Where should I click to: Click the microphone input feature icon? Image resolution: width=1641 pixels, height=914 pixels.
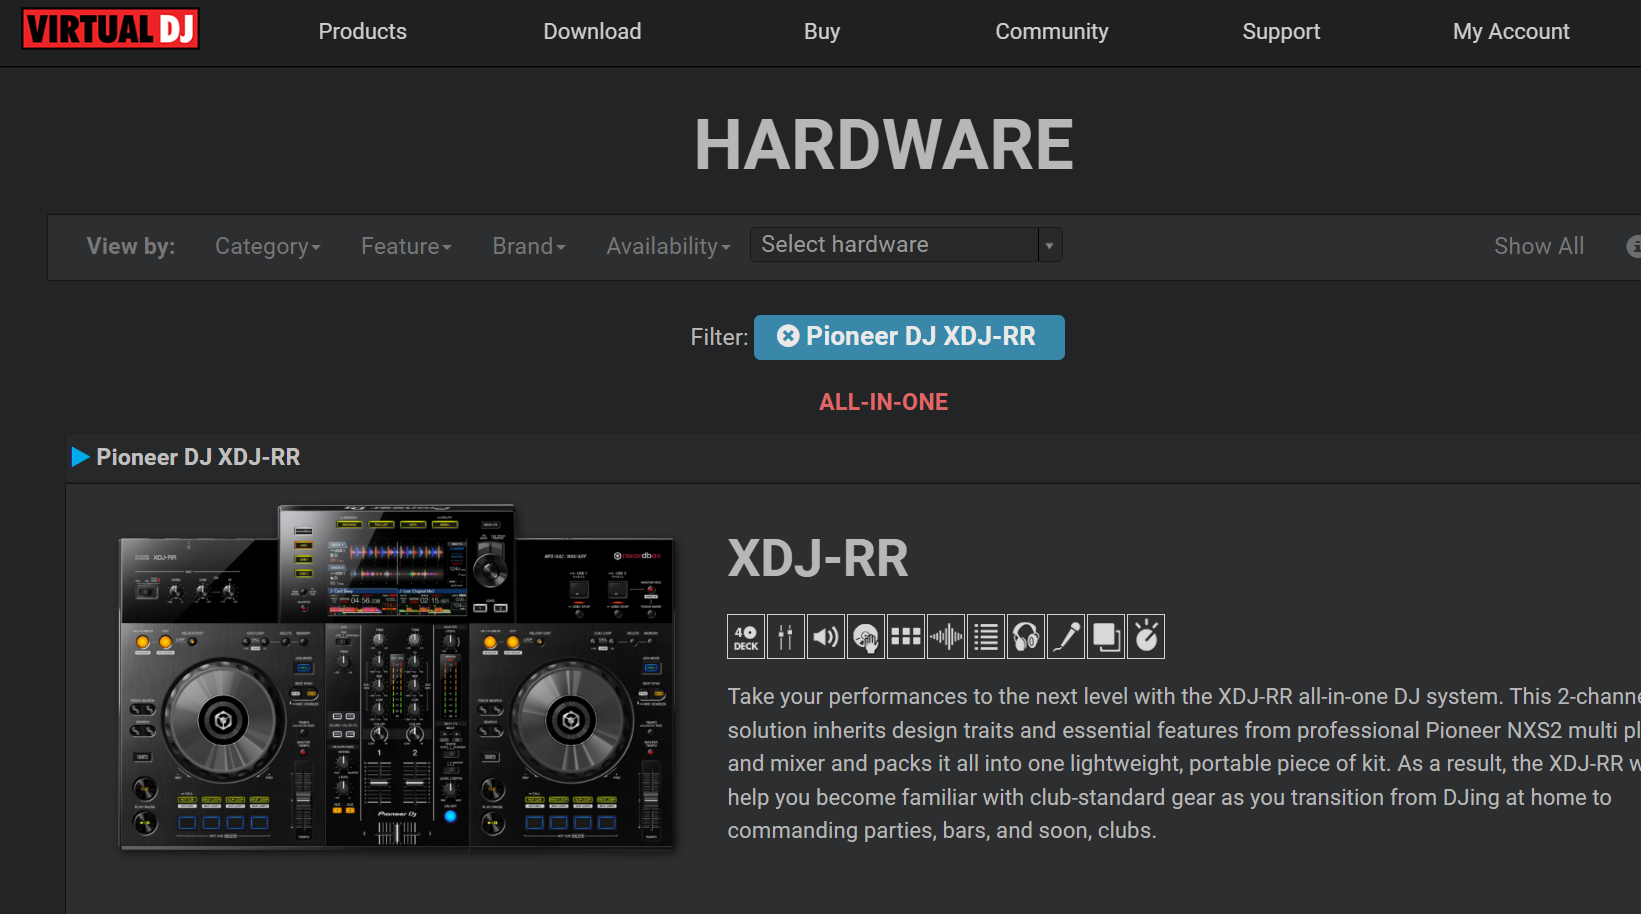click(x=1066, y=637)
